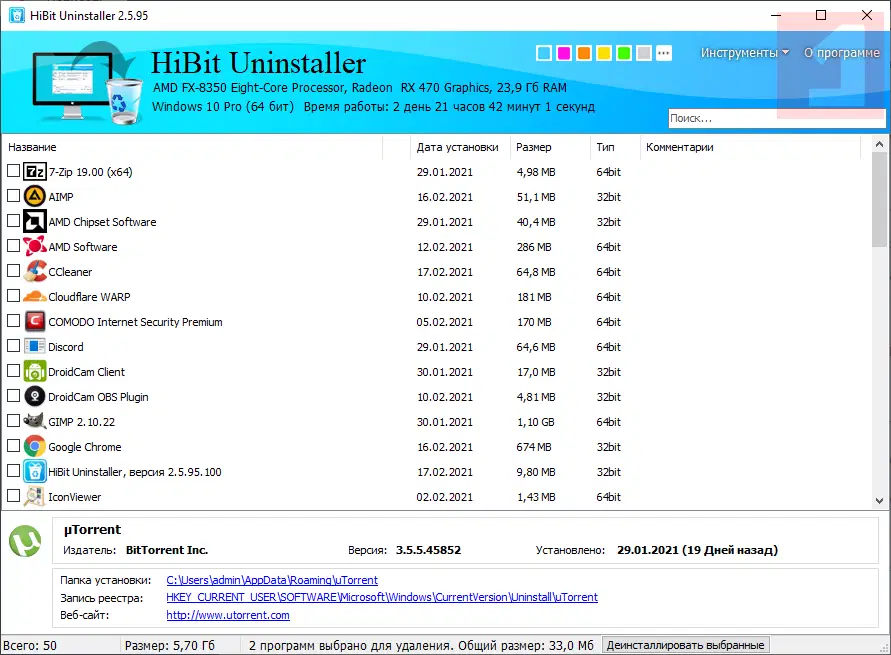Click the Всего: 50 status entry
This screenshot has width=891, height=655.
pyautogui.click(x=30, y=646)
